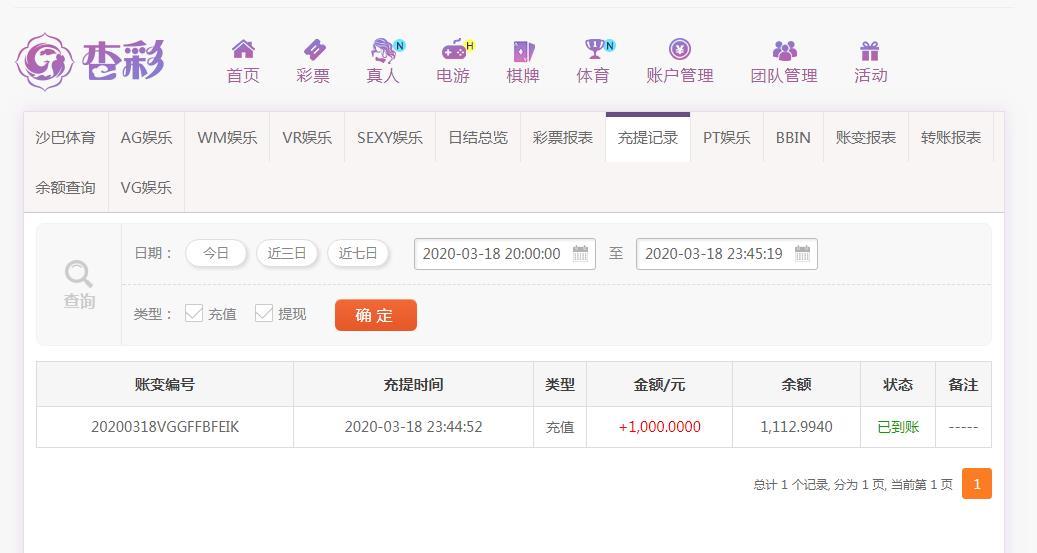Click the 状态 column header
The width and height of the screenshot is (1037, 553).
898,384
